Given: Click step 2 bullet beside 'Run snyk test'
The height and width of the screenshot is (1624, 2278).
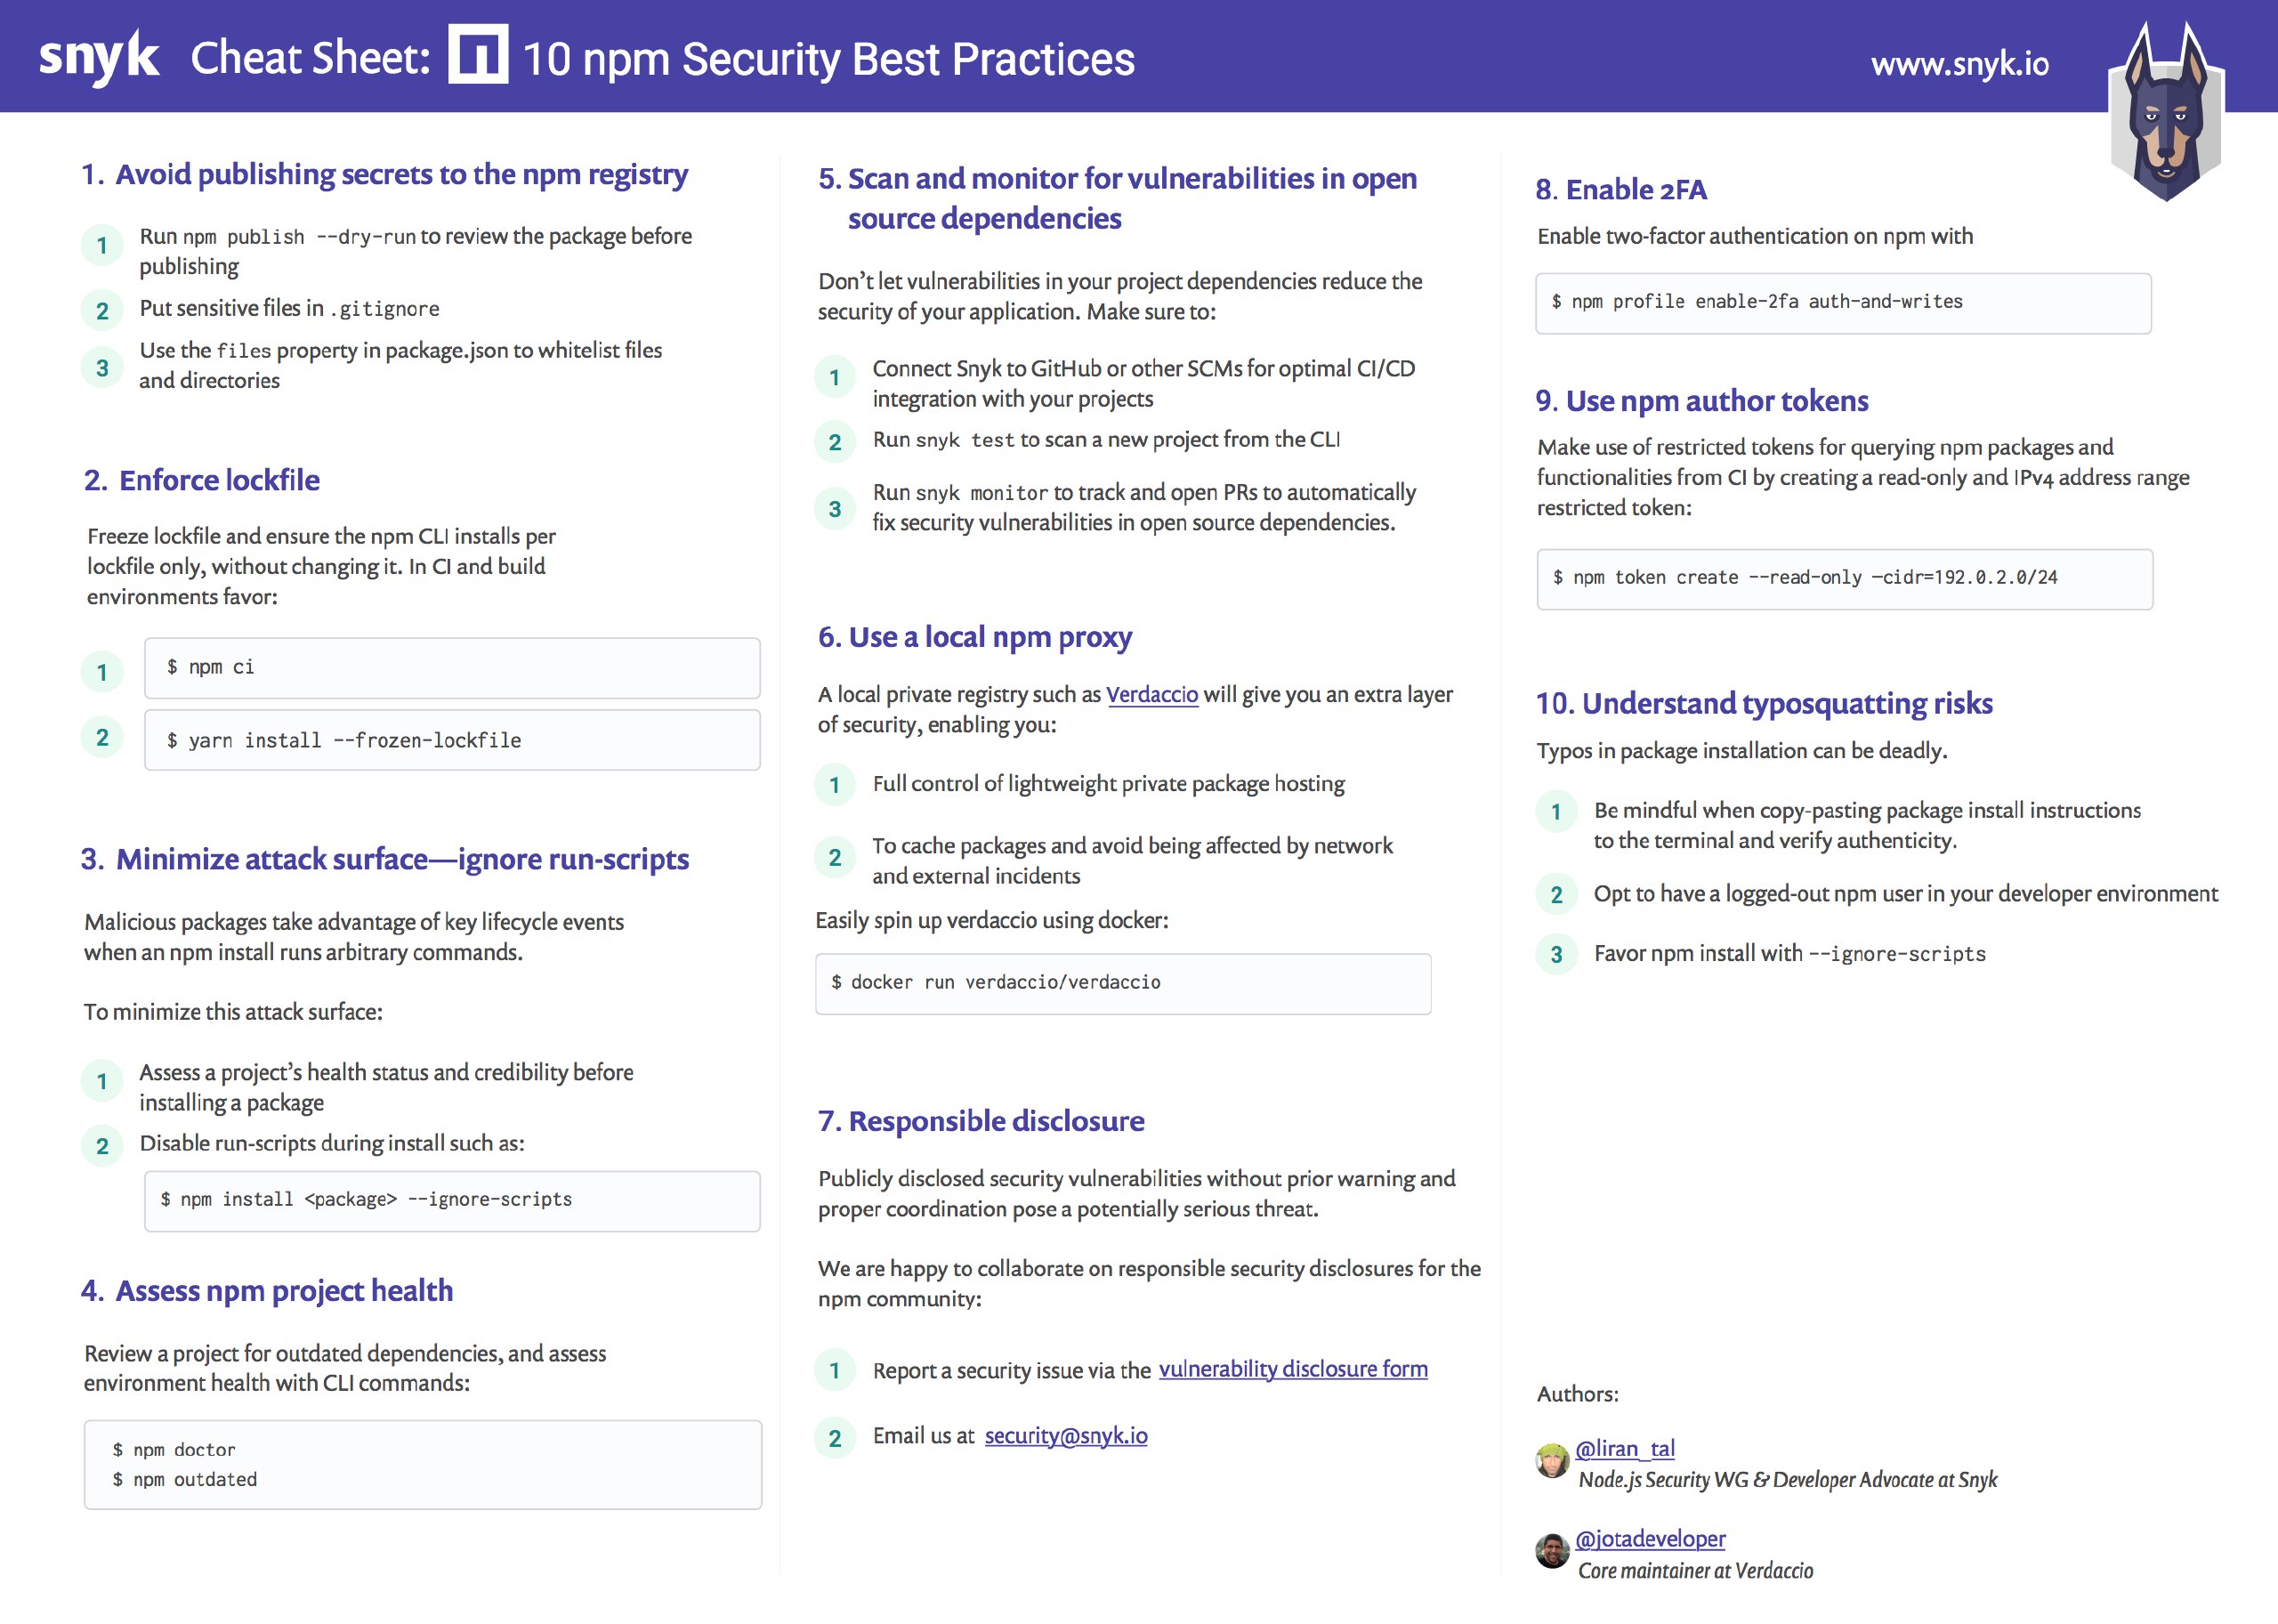Looking at the screenshot, I should 835,442.
